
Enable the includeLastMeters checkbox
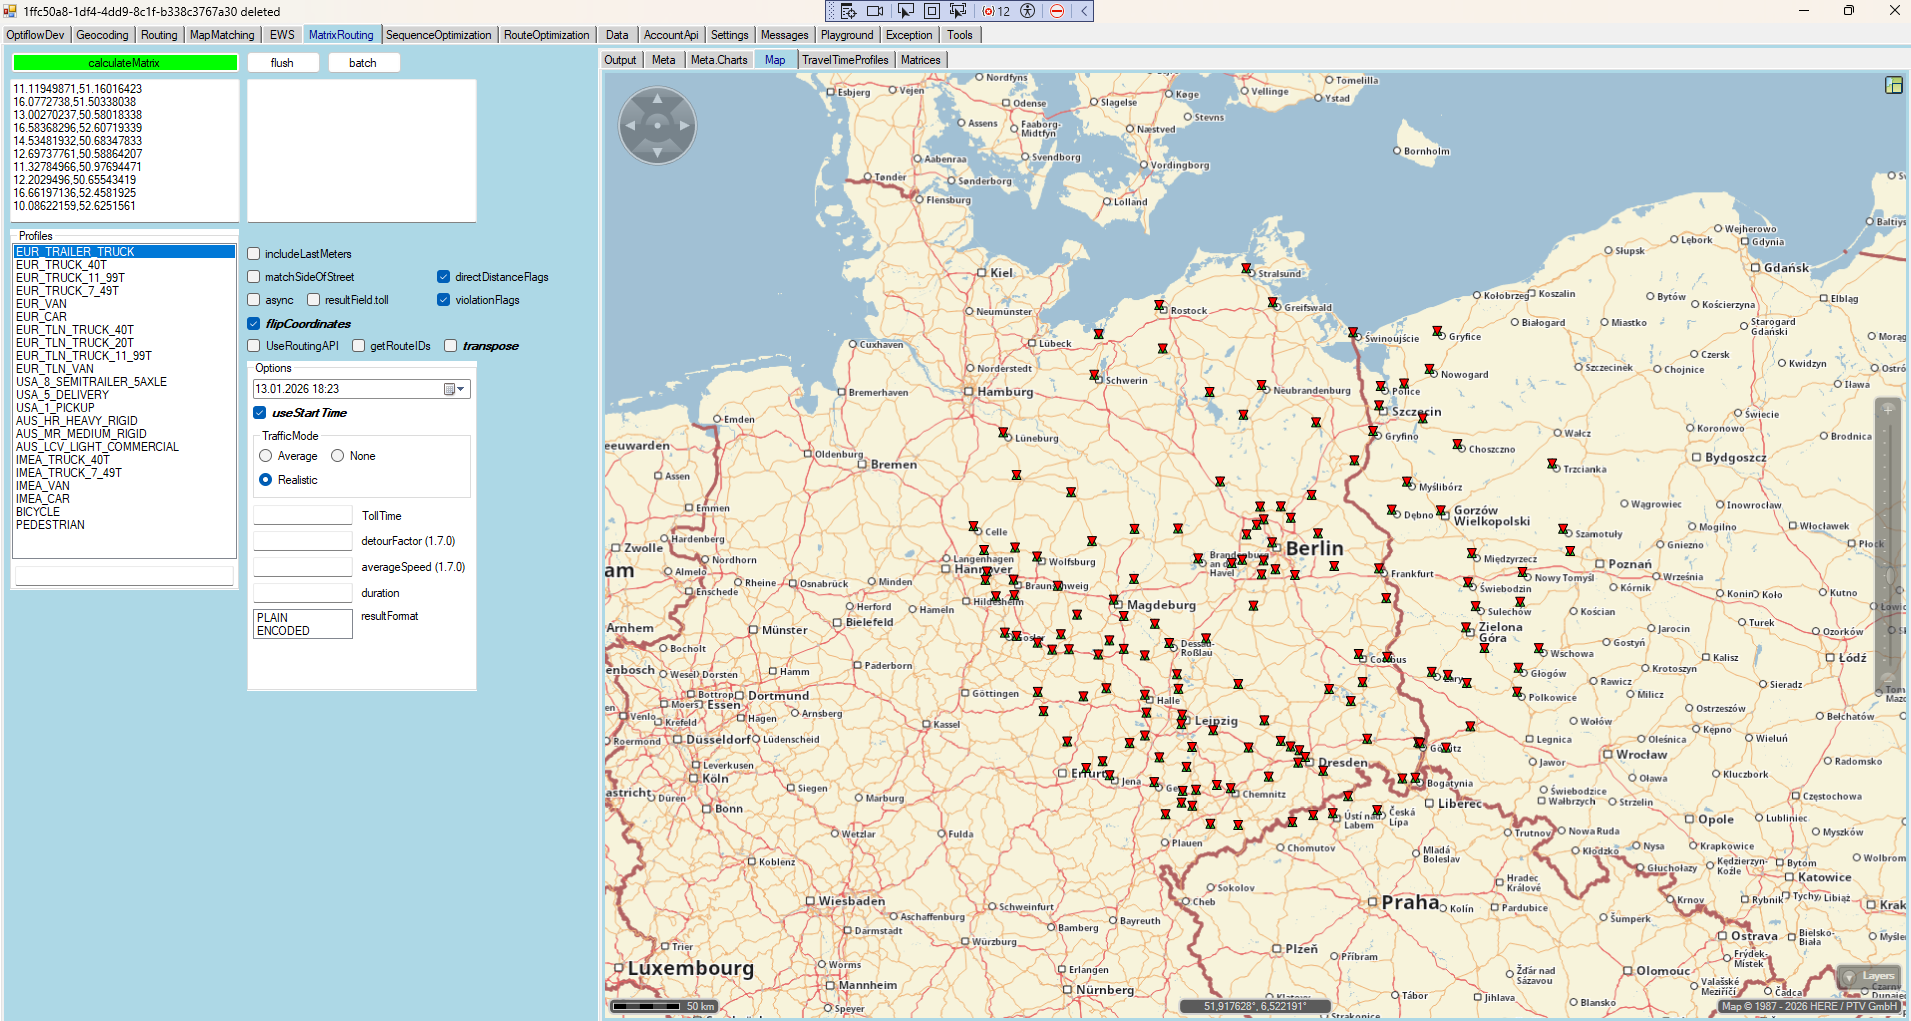pos(254,254)
